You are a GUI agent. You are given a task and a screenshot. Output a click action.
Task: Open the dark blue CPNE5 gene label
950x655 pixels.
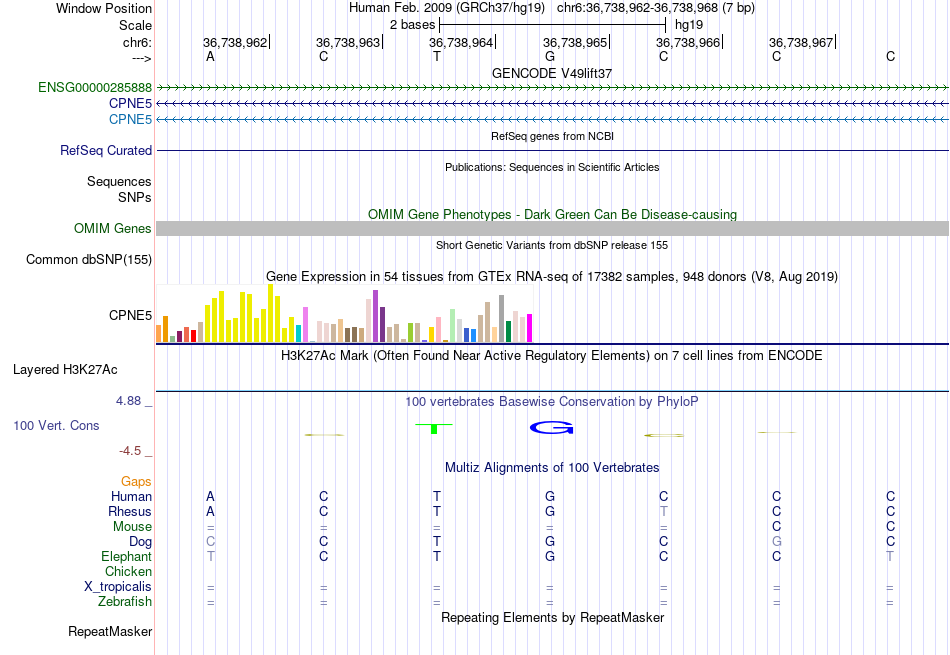(130, 103)
